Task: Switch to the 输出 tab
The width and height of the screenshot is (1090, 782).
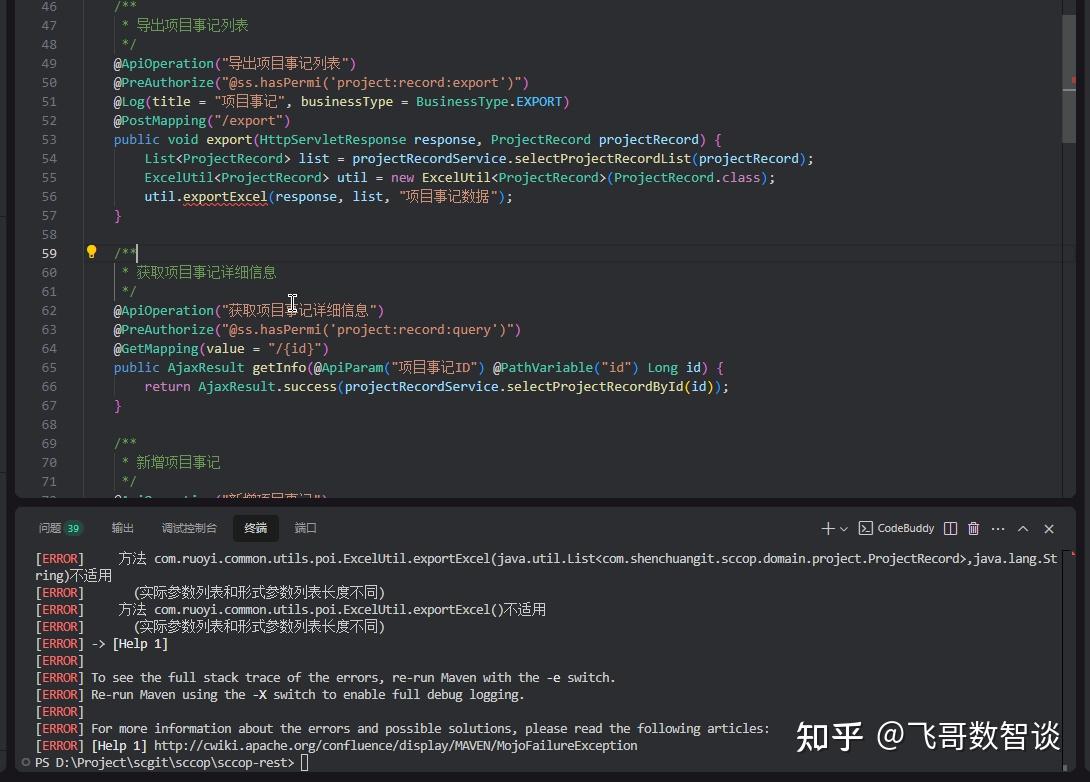Action: pyautogui.click(x=122, y=528)
